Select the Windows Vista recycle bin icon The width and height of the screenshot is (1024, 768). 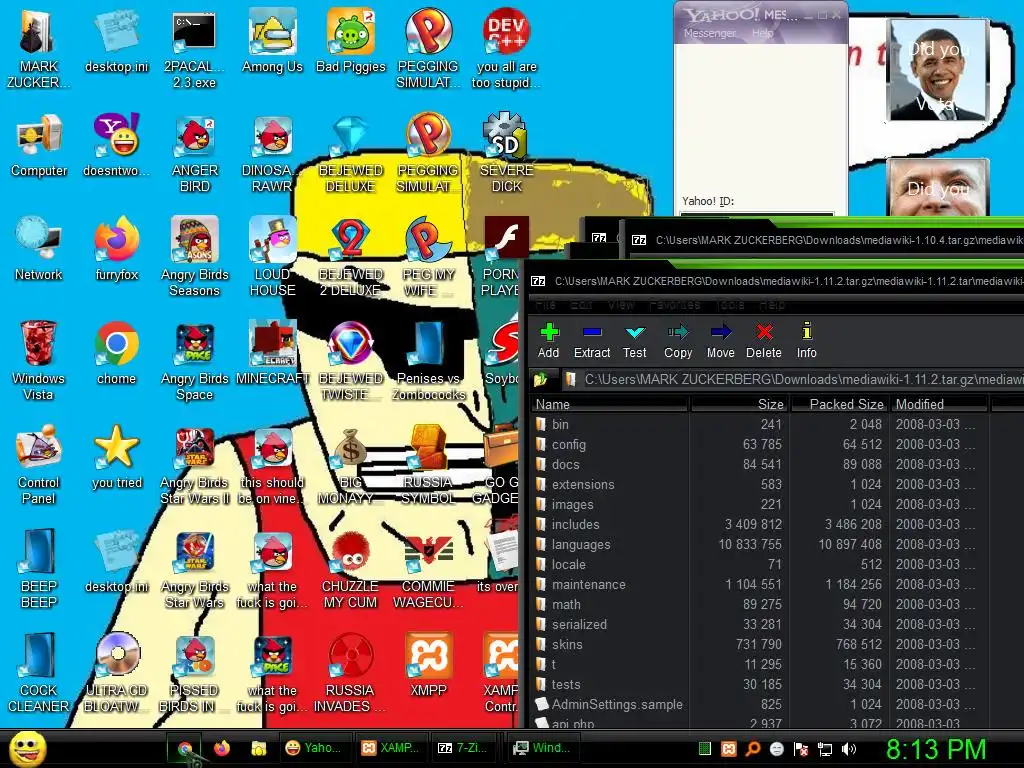point(39,360)
